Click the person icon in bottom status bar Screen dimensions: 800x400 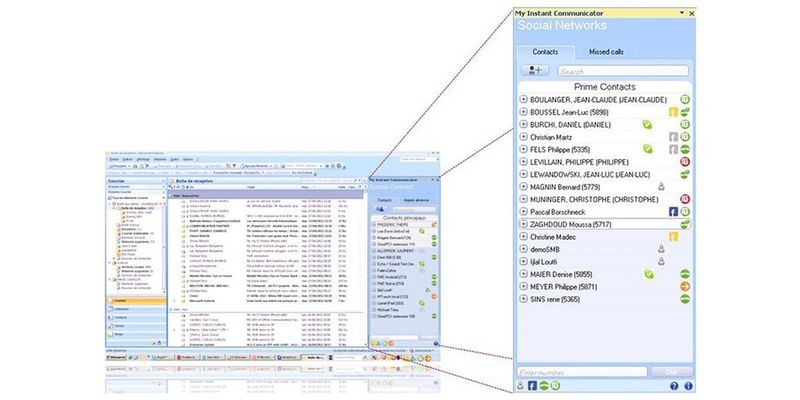point(520,386)
